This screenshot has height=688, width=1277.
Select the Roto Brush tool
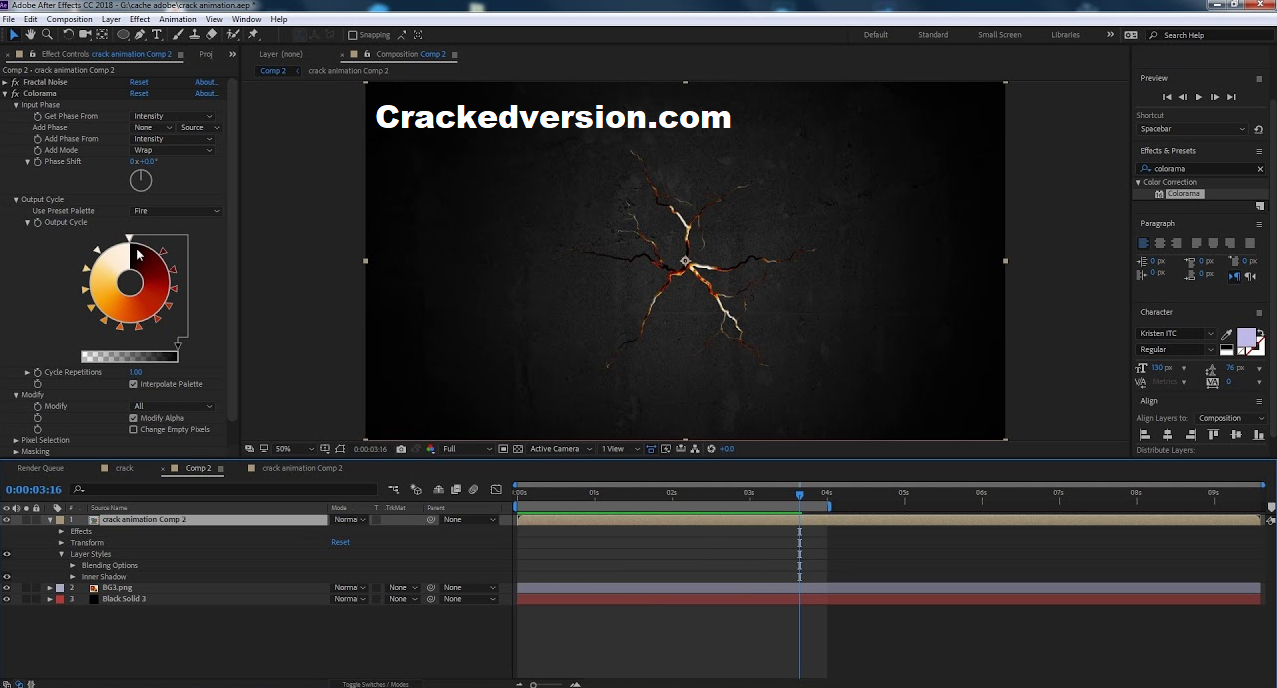(233, 35)
